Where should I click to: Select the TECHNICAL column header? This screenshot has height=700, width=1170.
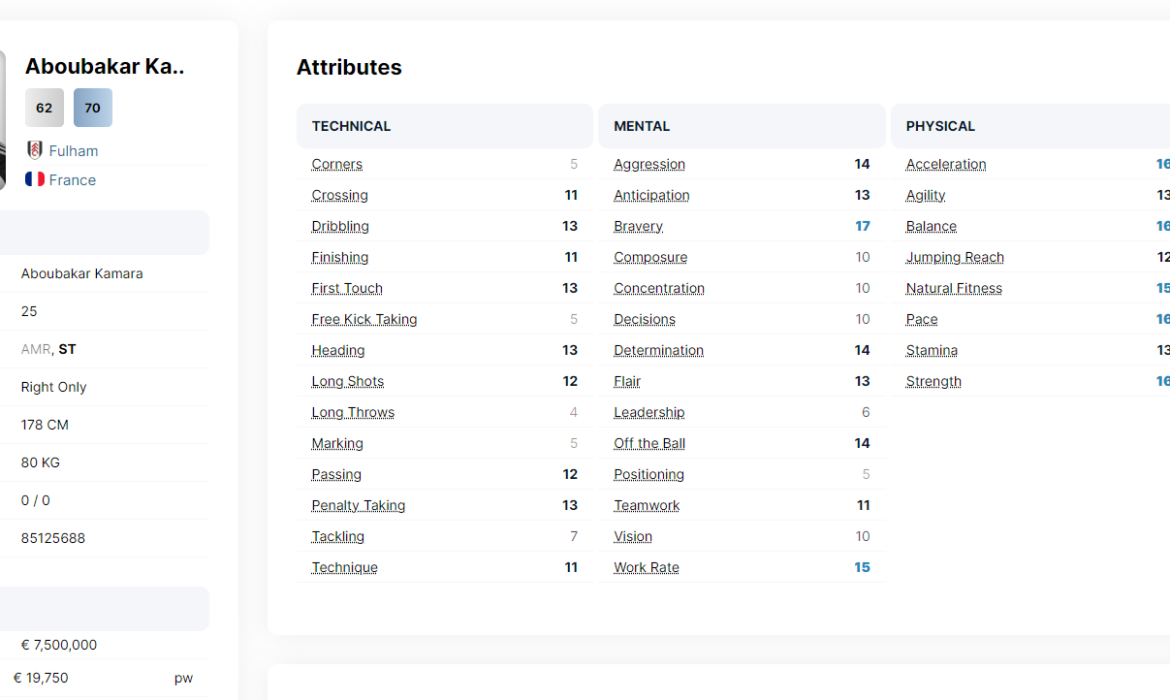point(351,126)
